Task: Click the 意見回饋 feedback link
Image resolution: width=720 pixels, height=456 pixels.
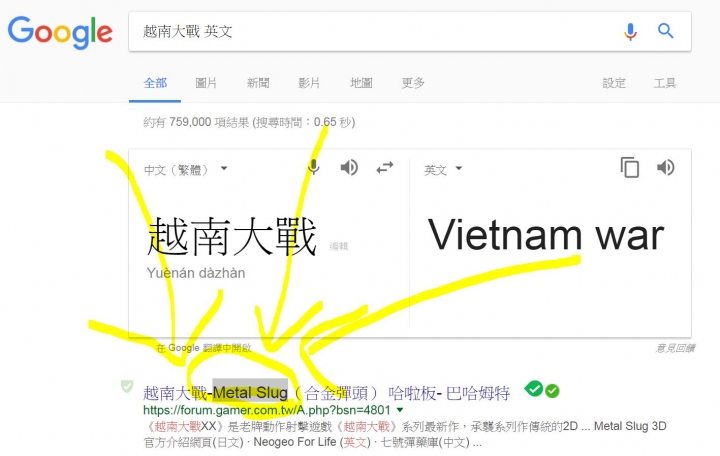Action: (x=675, y=348)
